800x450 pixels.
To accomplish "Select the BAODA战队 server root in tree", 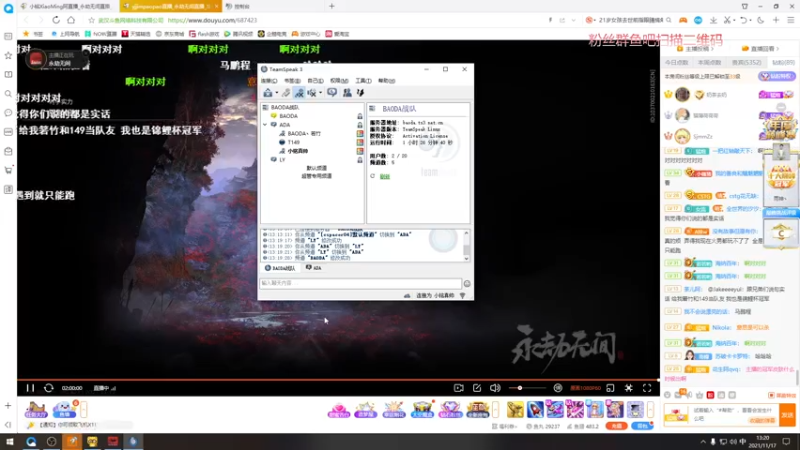I will tap(285, 107).
